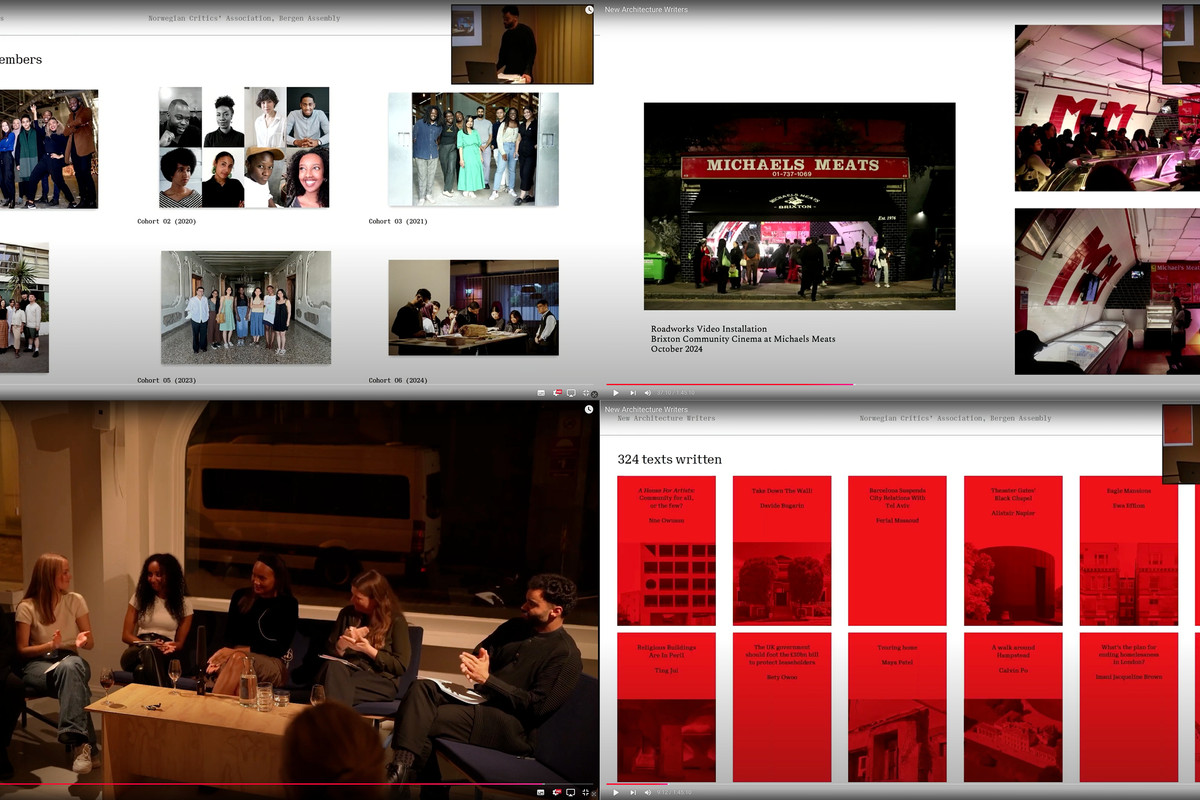Toggle captions in the cohort members video
Screen dimensions: 1200x800
click(x=541, y=393)
